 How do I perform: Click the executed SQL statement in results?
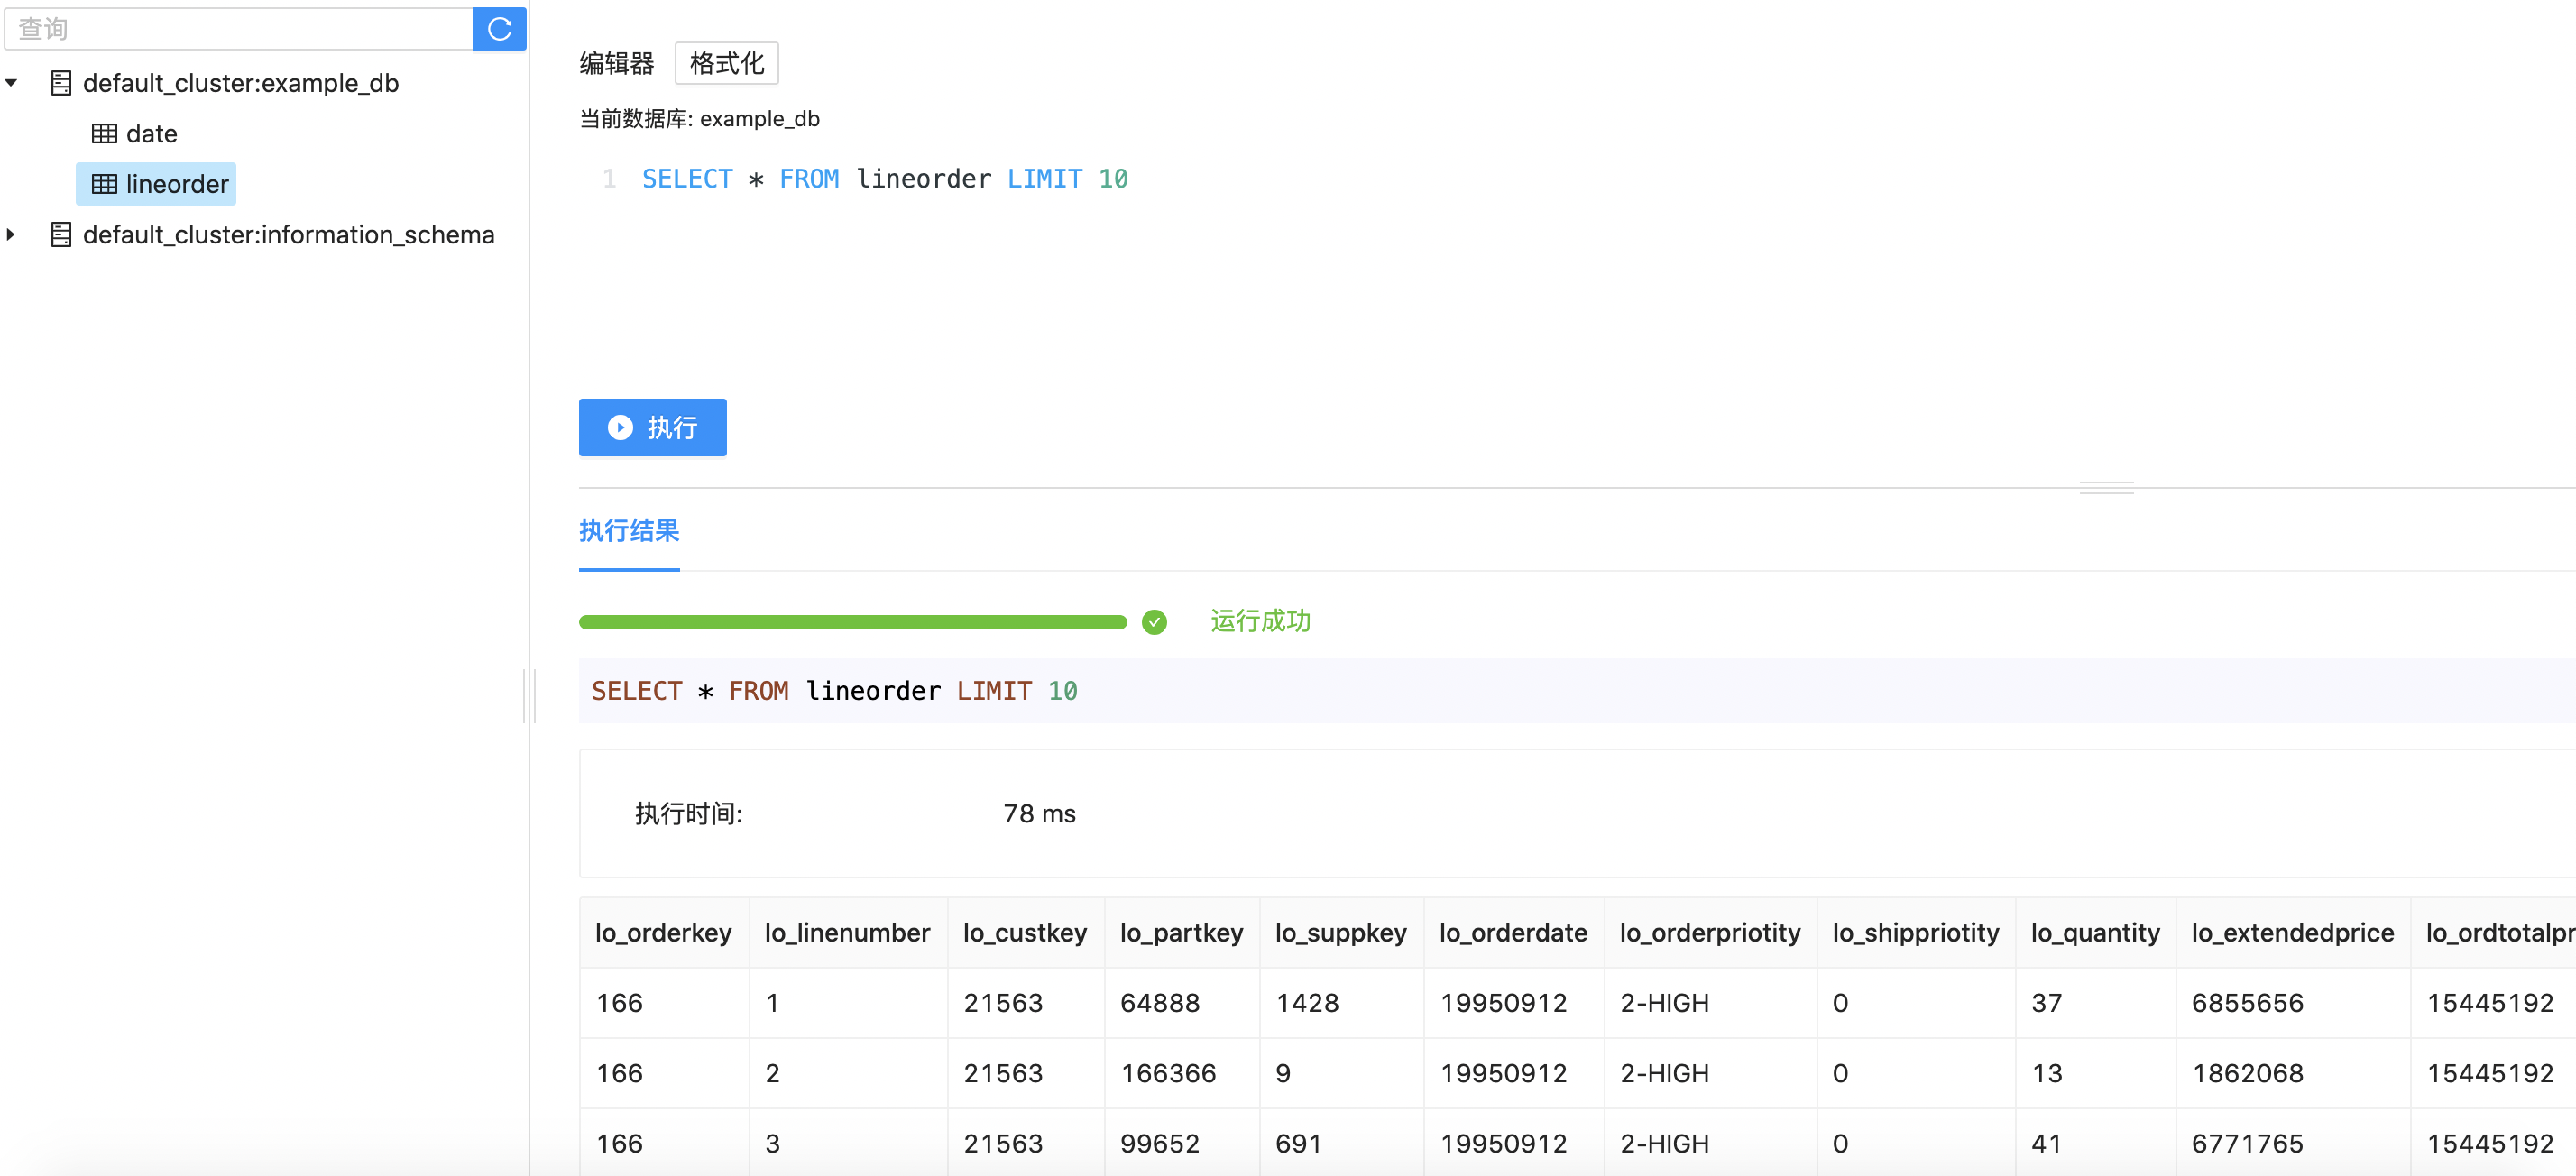(834, 691)
